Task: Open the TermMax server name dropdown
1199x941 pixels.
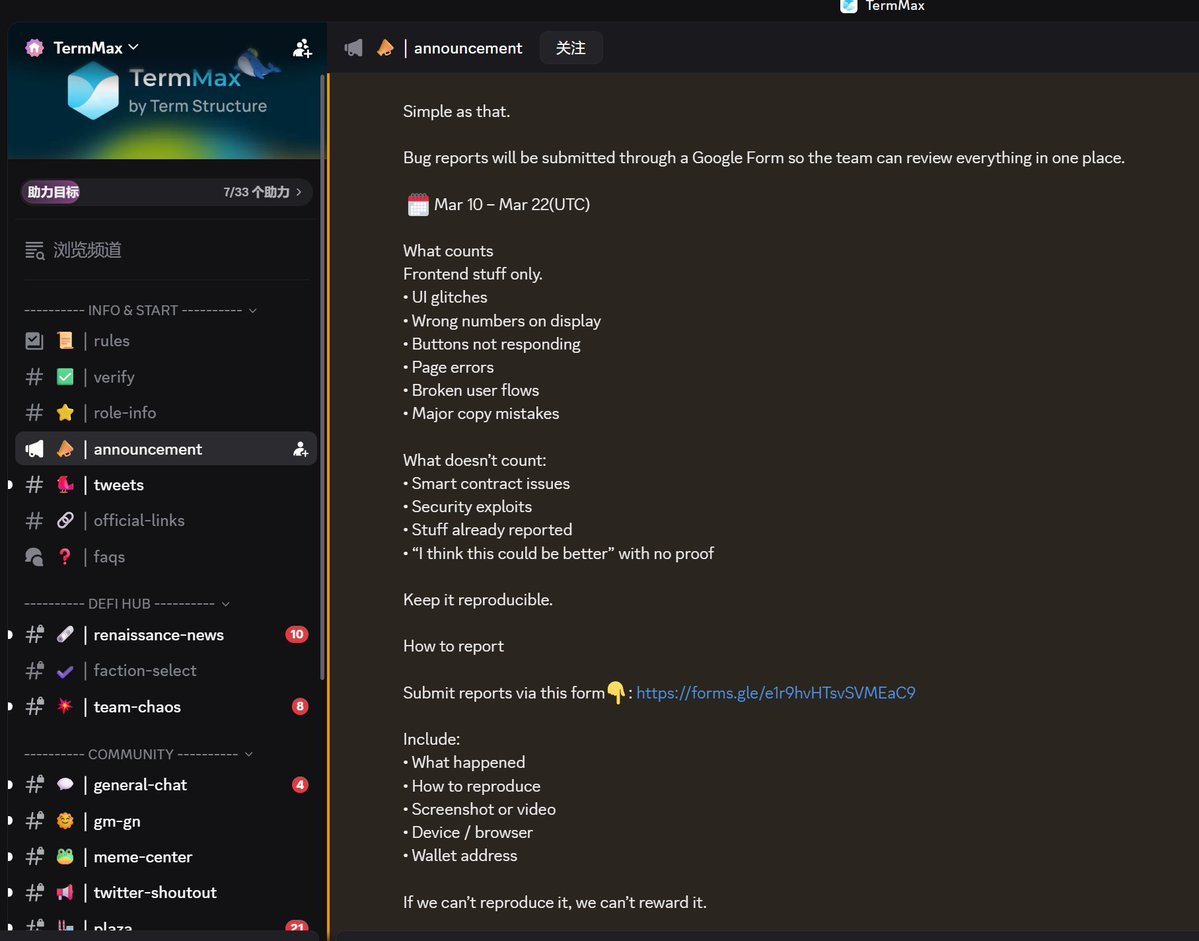Action: (94, 48)
